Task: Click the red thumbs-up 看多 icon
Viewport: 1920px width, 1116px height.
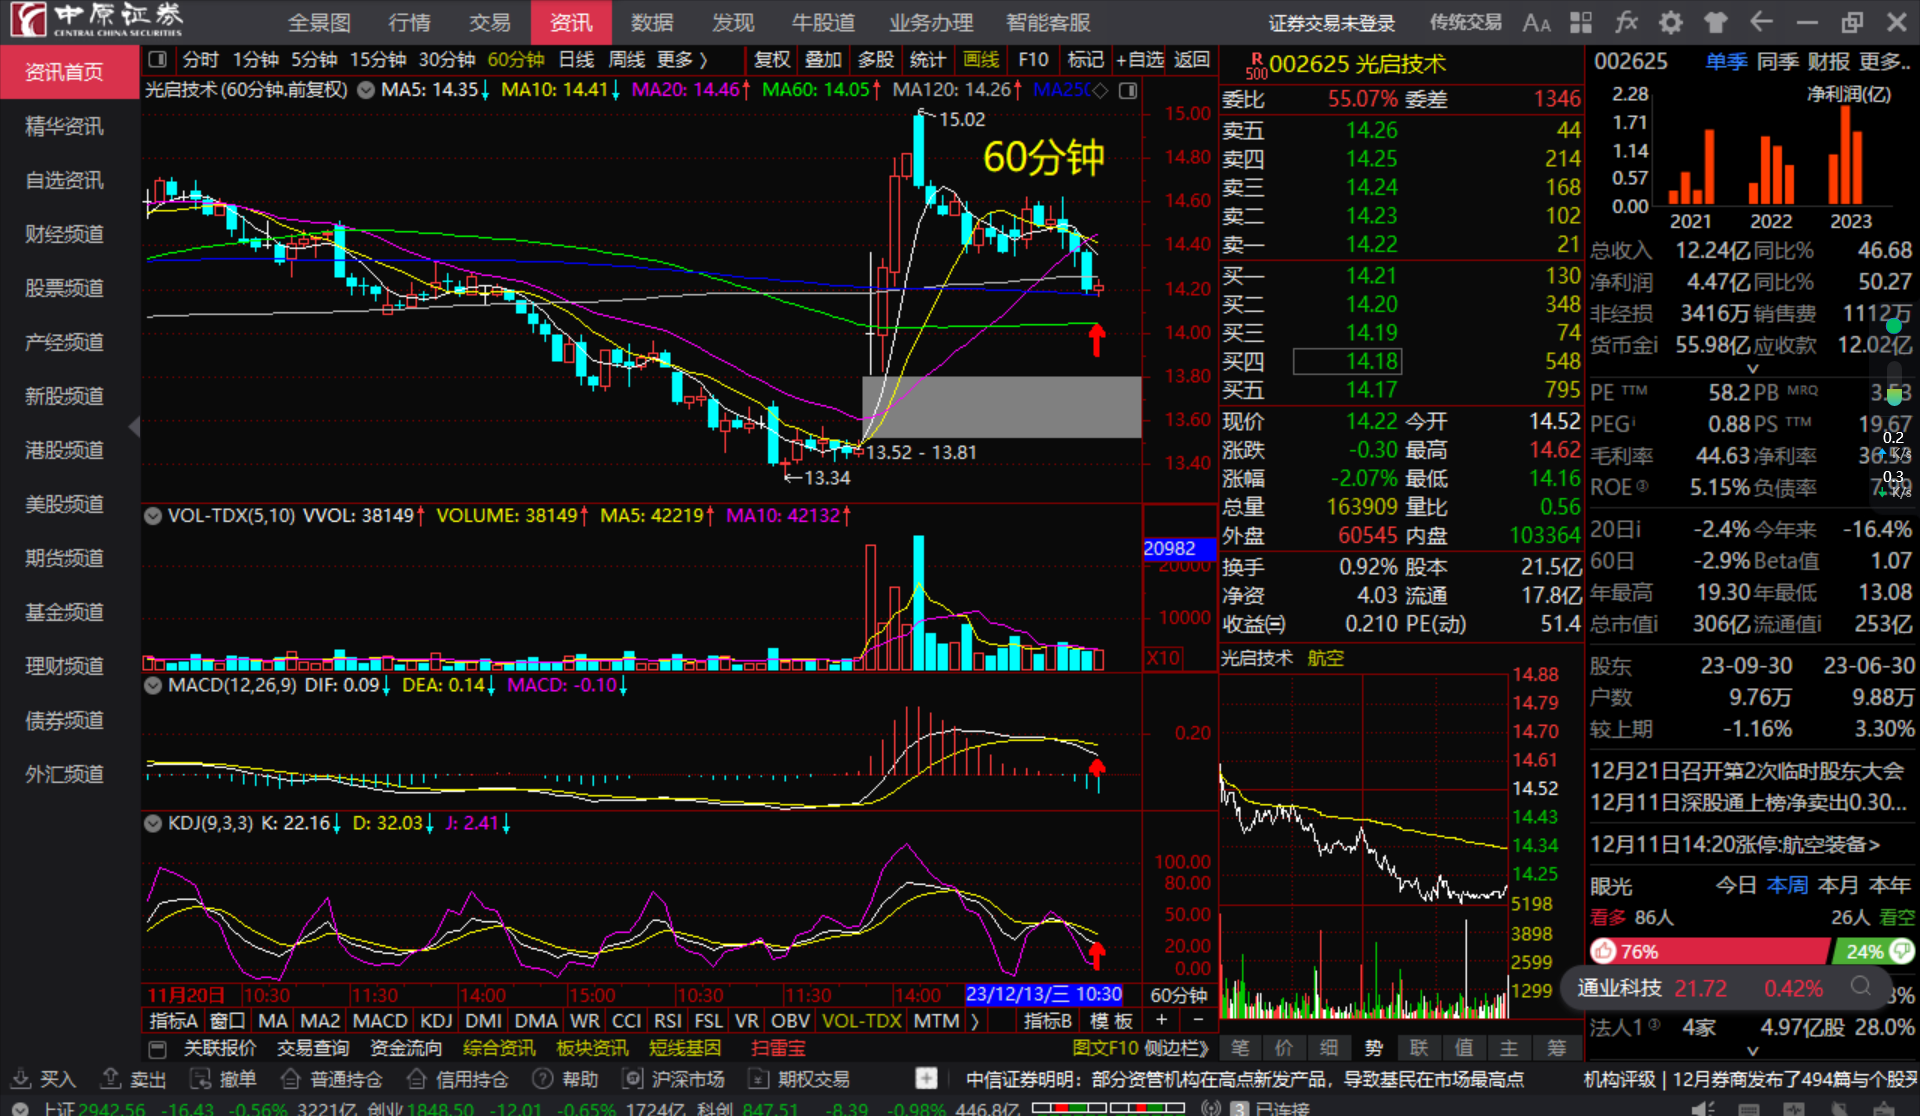Action: (1604, 951)
